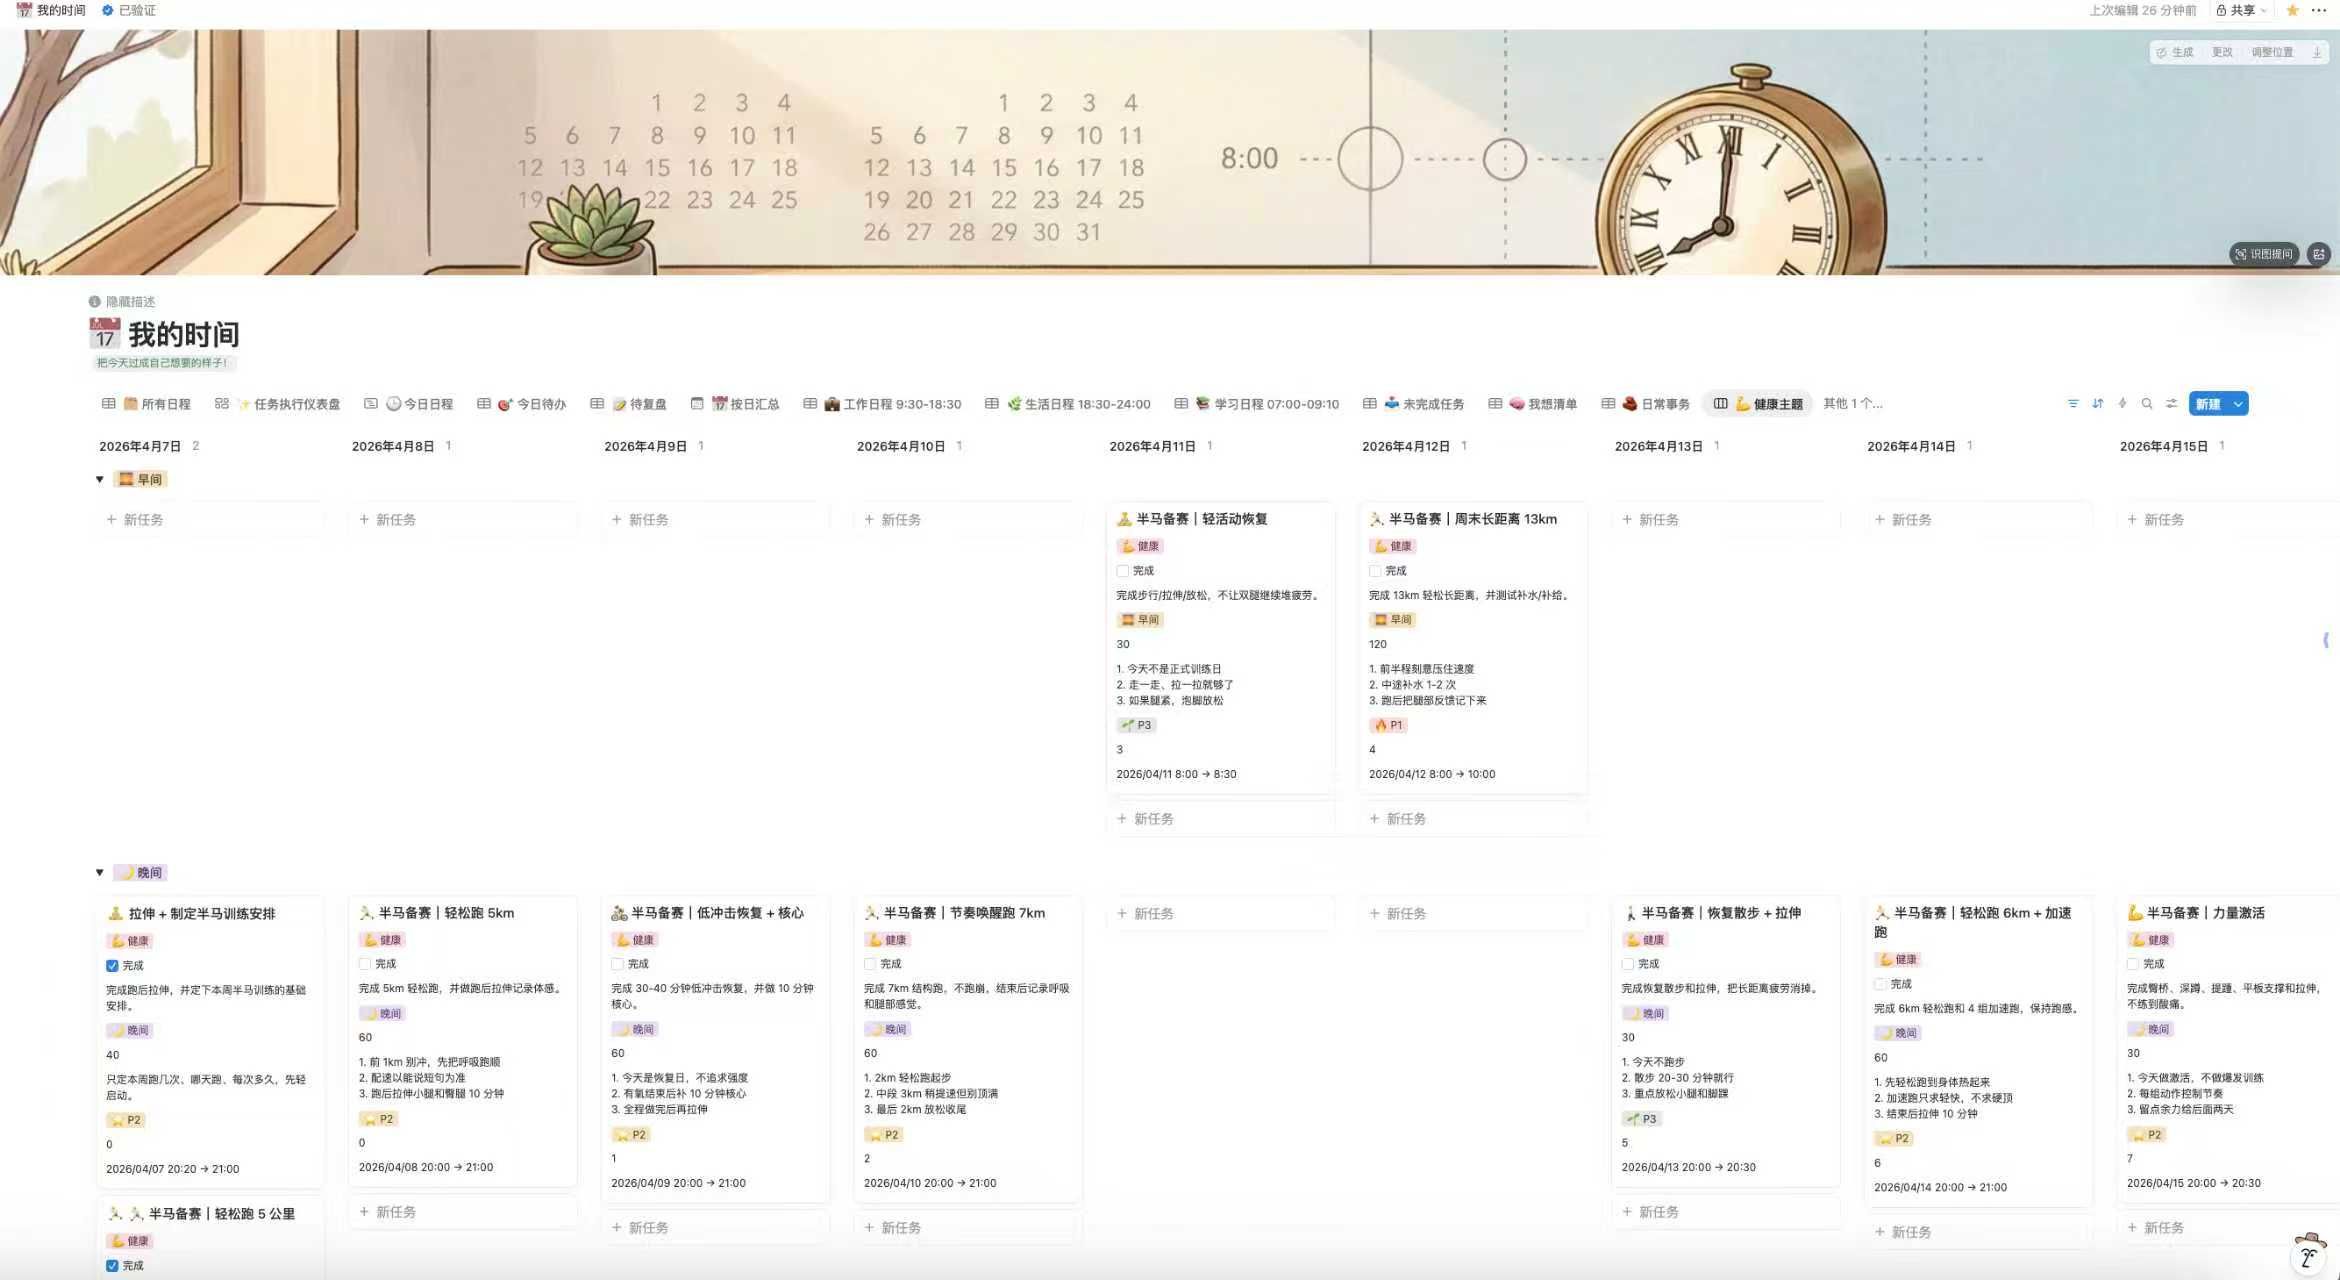Open the 新建 button dropdown arrow

(2238, 404)
